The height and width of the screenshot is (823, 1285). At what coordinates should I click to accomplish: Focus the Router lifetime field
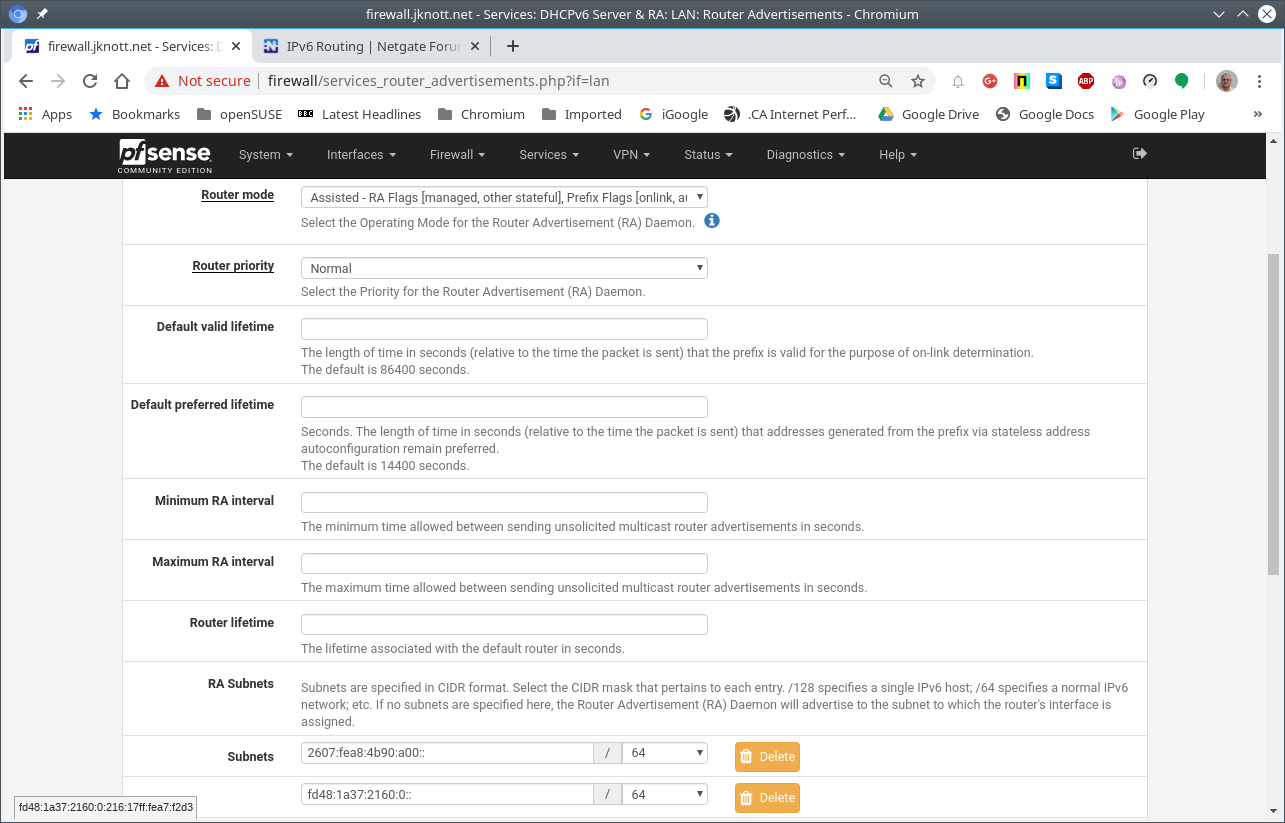point(504,625)
